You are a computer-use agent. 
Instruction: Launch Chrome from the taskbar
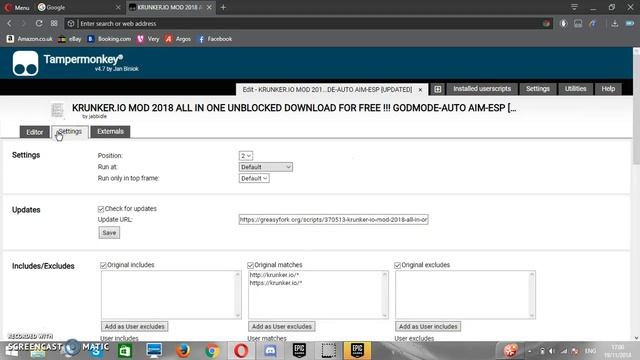click(212, 351)
